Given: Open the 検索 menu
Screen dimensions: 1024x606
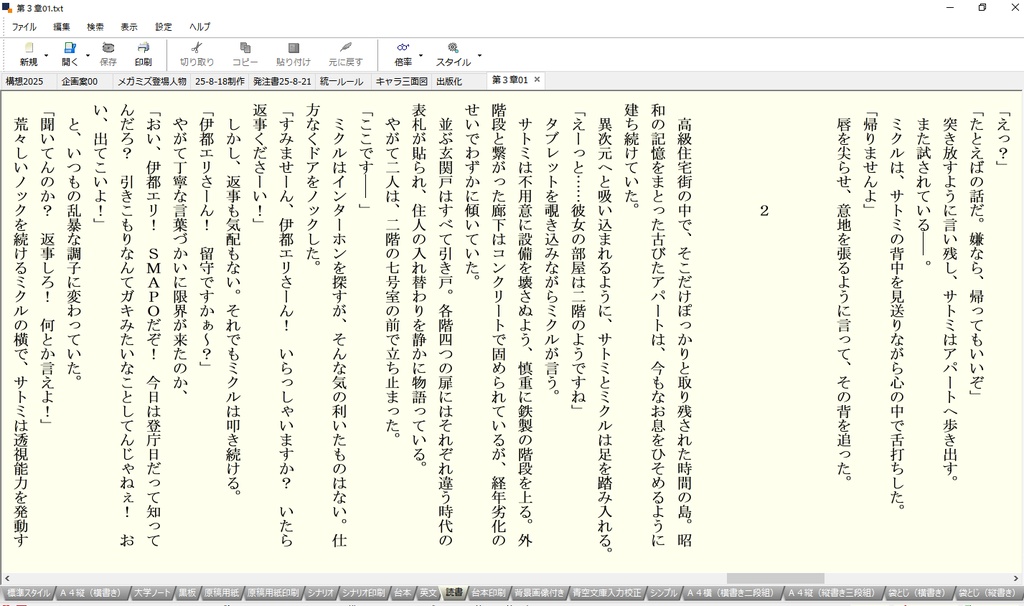Looking at the screenshot, I should [95, 27].
